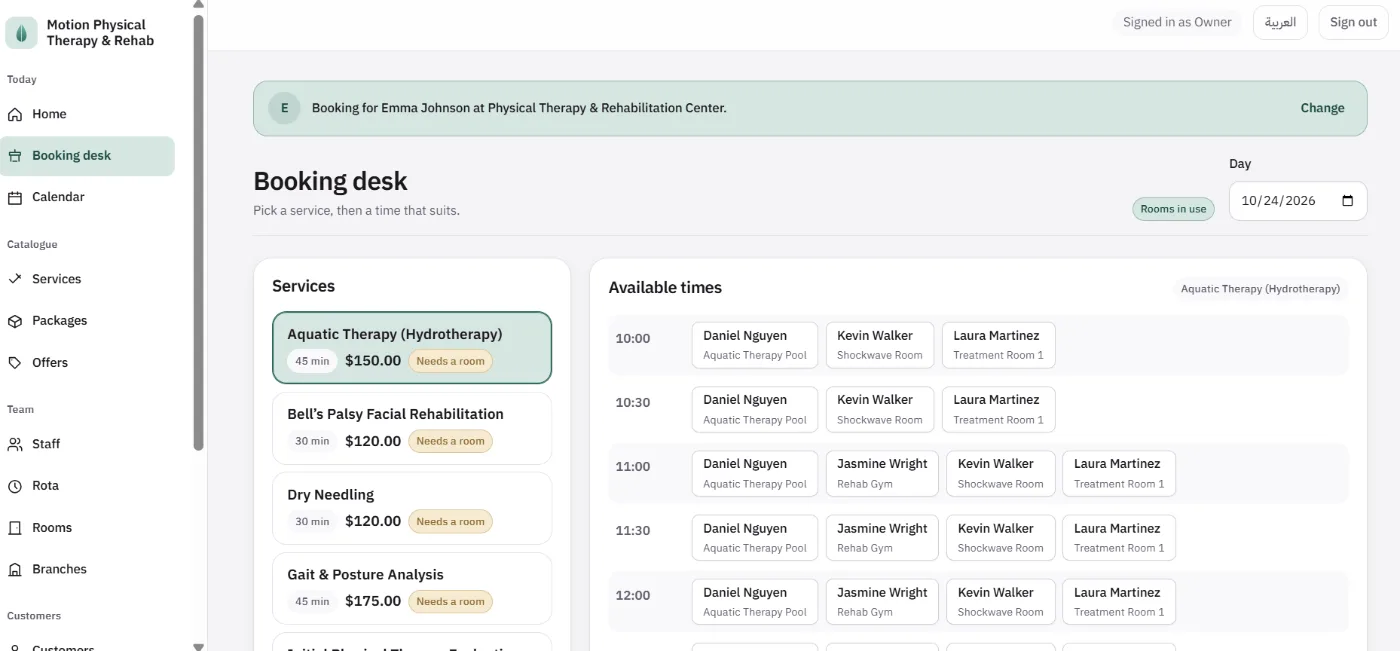Click the Services wand icon in sidebar
The image size is (1400, 651).
[15, 280]
